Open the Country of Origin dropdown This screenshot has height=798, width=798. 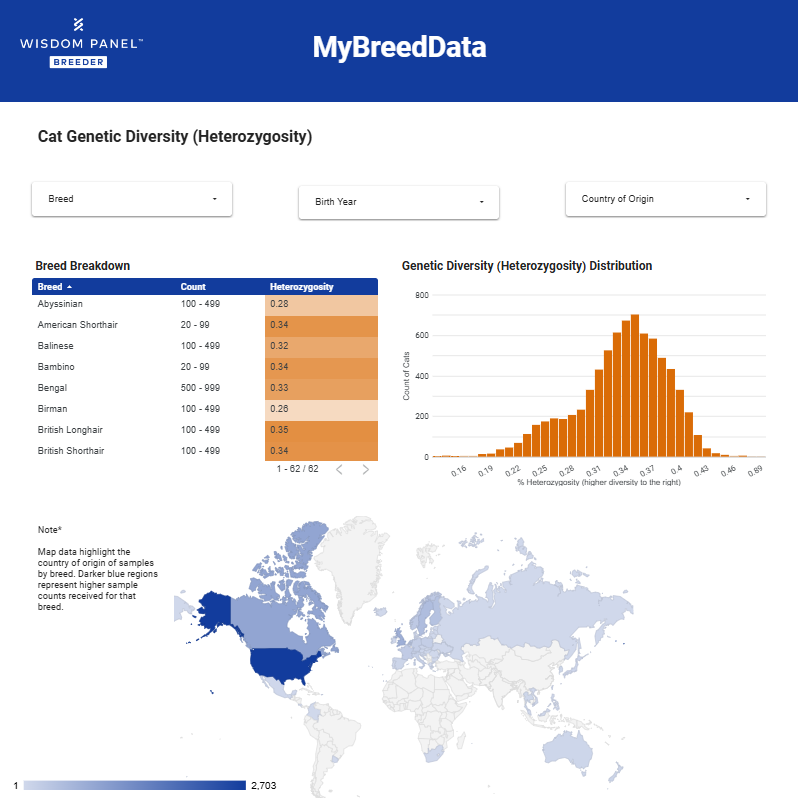[666, 199]
